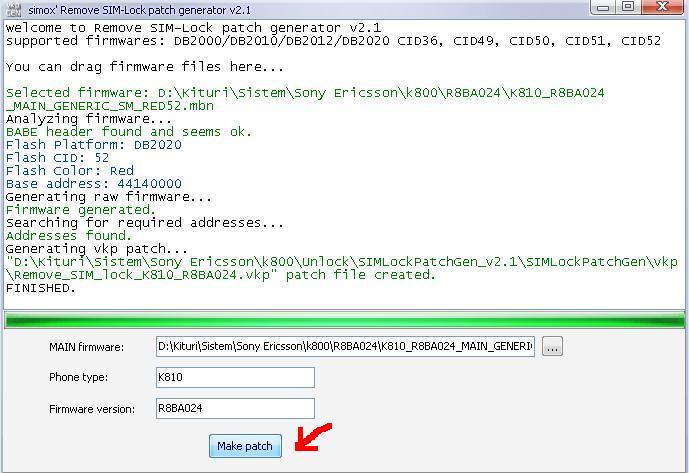Click log line 'BABE header found and seems ok.'
689x473 pixels.
click(x=129, y=131)
